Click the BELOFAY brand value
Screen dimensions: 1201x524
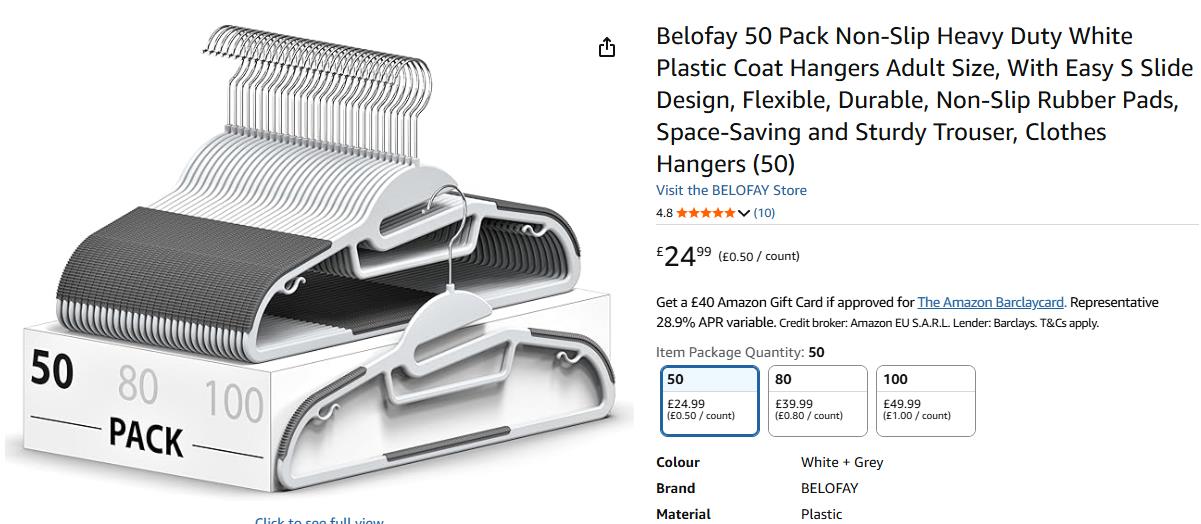coord(829,488)
